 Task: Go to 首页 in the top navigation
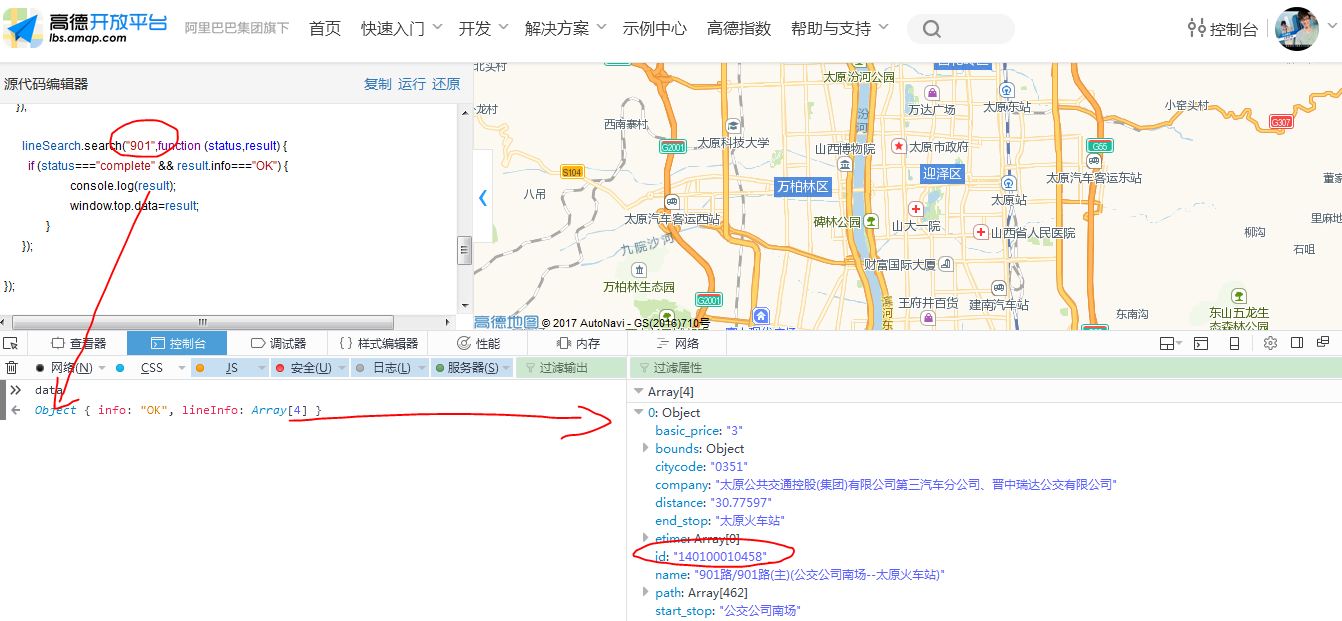point(325,28)
